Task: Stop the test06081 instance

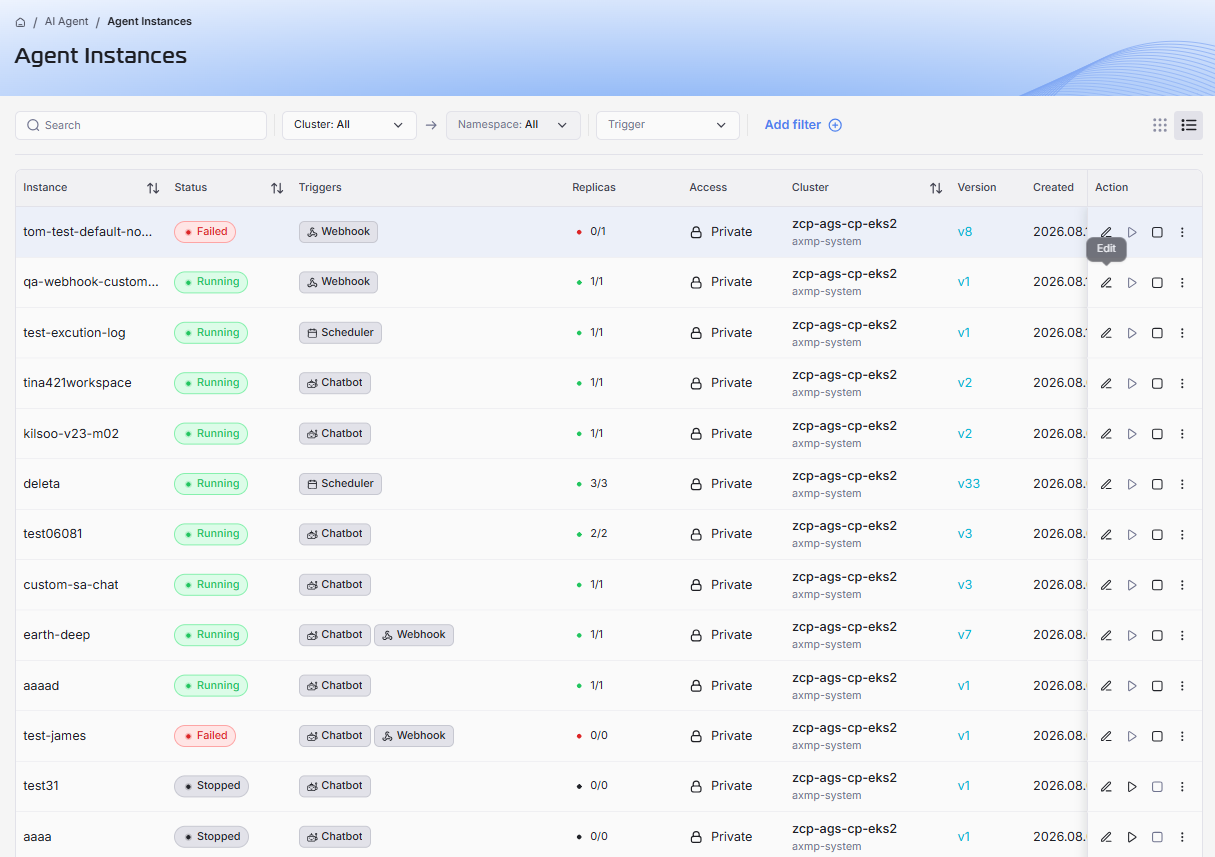Action: [x=1157, y=535]
